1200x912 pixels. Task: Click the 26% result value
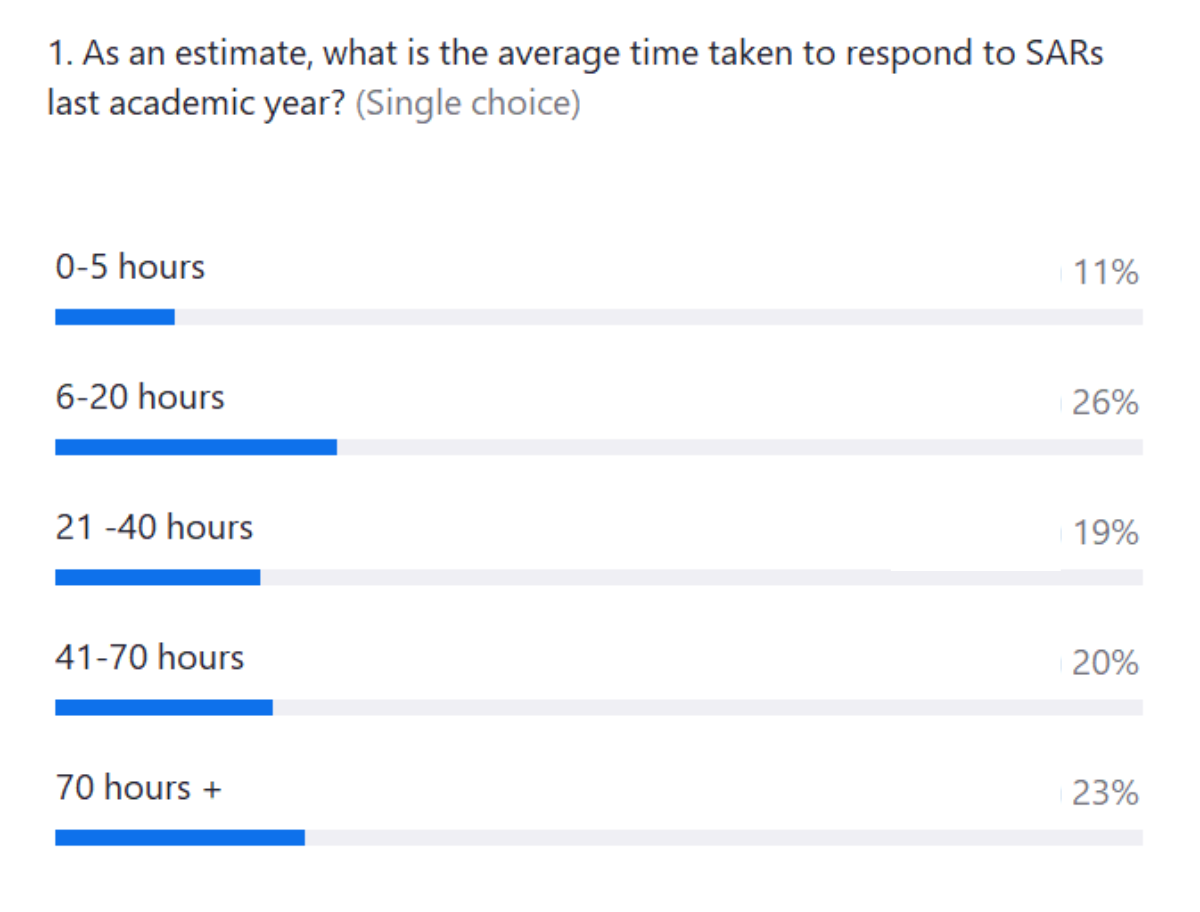1105,402
